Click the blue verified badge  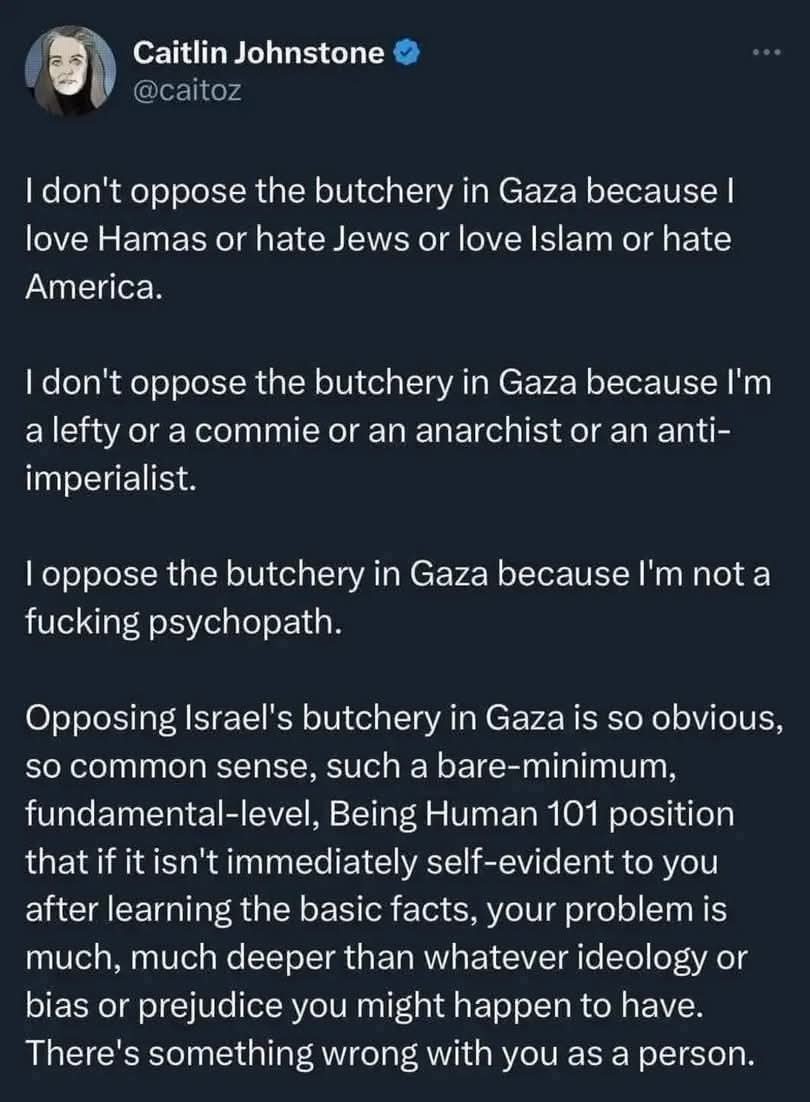tap(408, 53)
